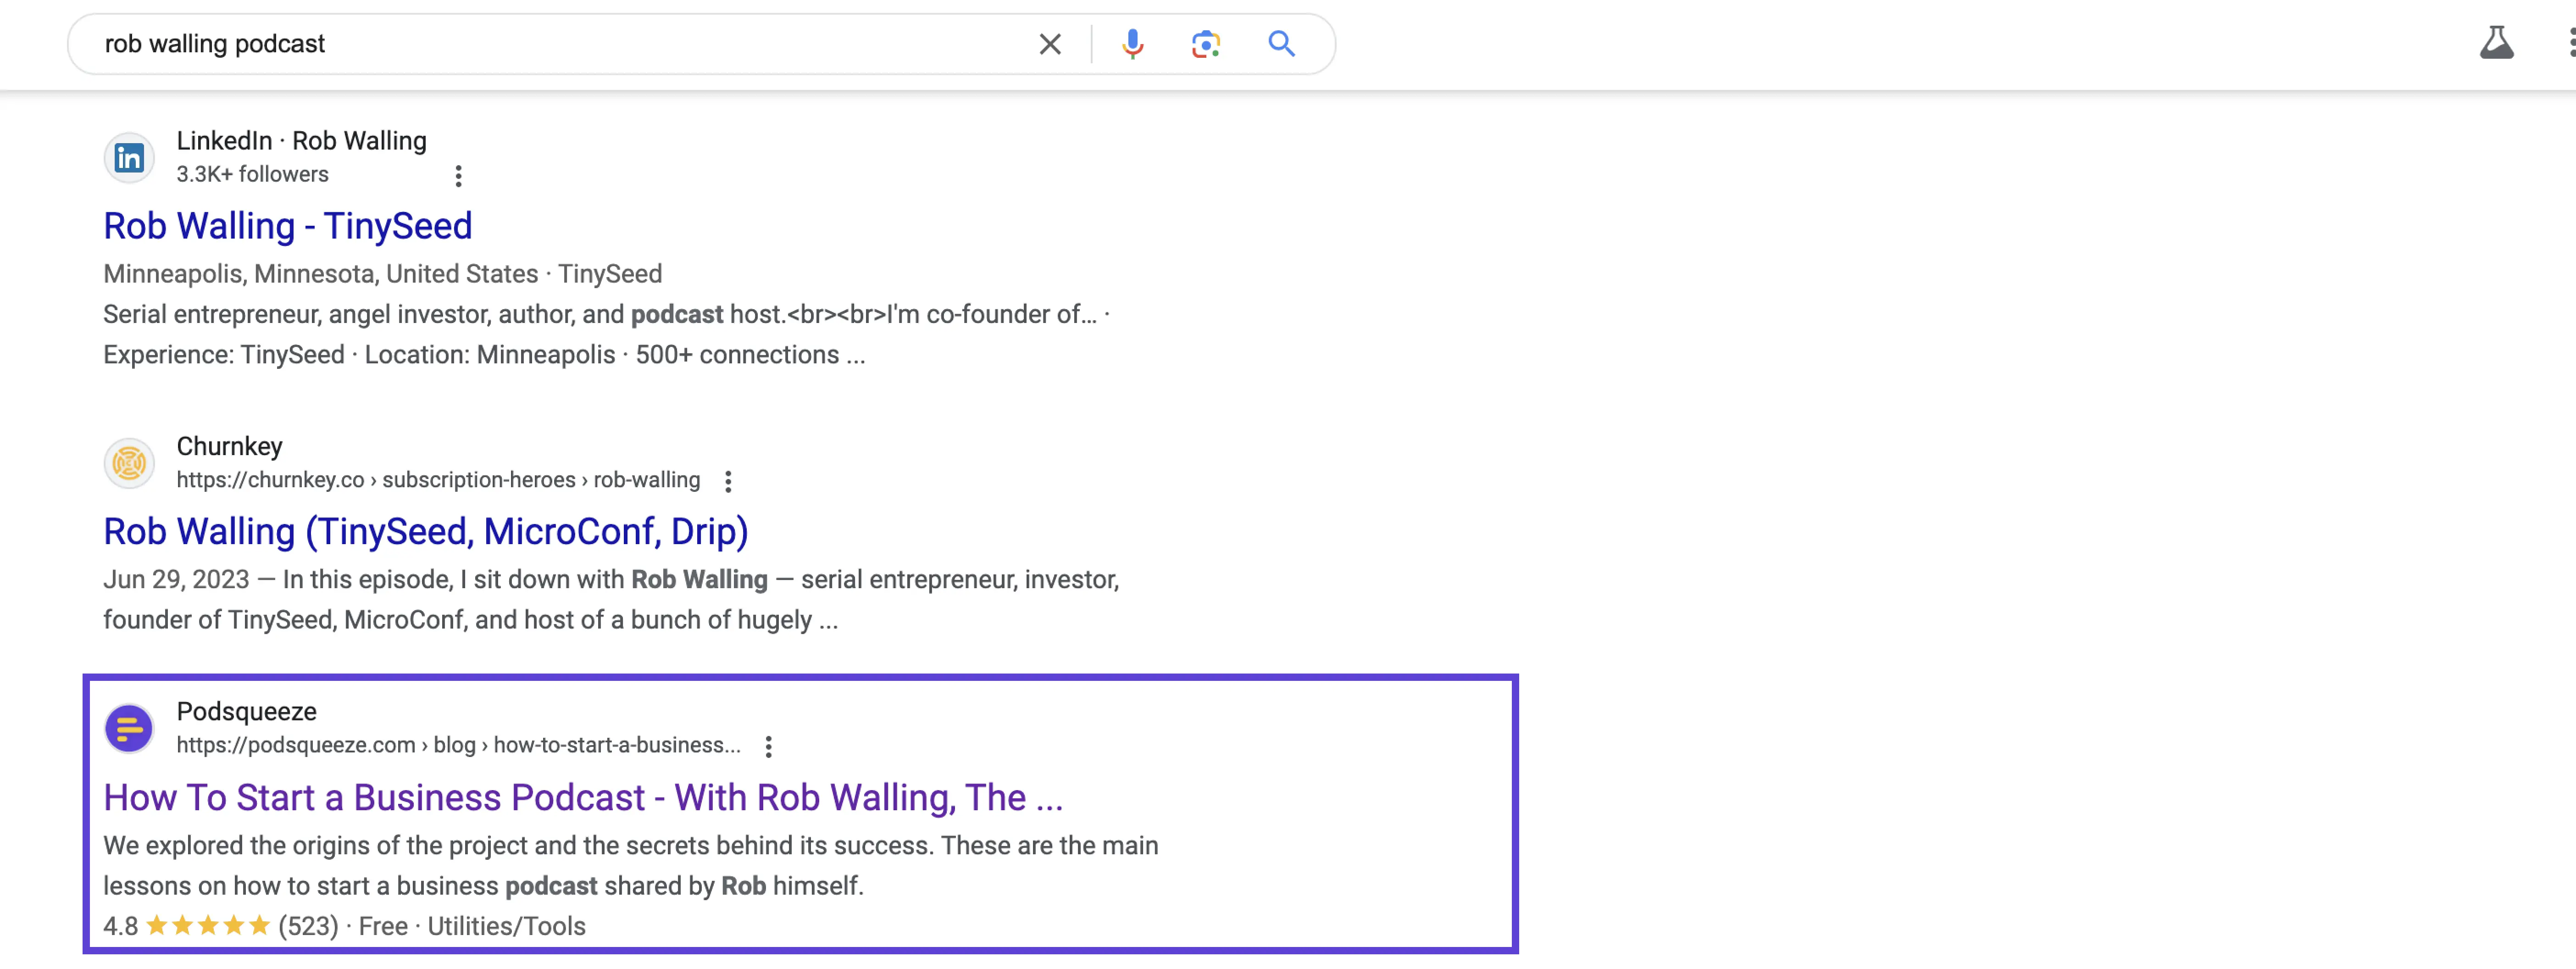
Task: Open 'How To Start a Business Podcast' link
Action: click(583, 797)
